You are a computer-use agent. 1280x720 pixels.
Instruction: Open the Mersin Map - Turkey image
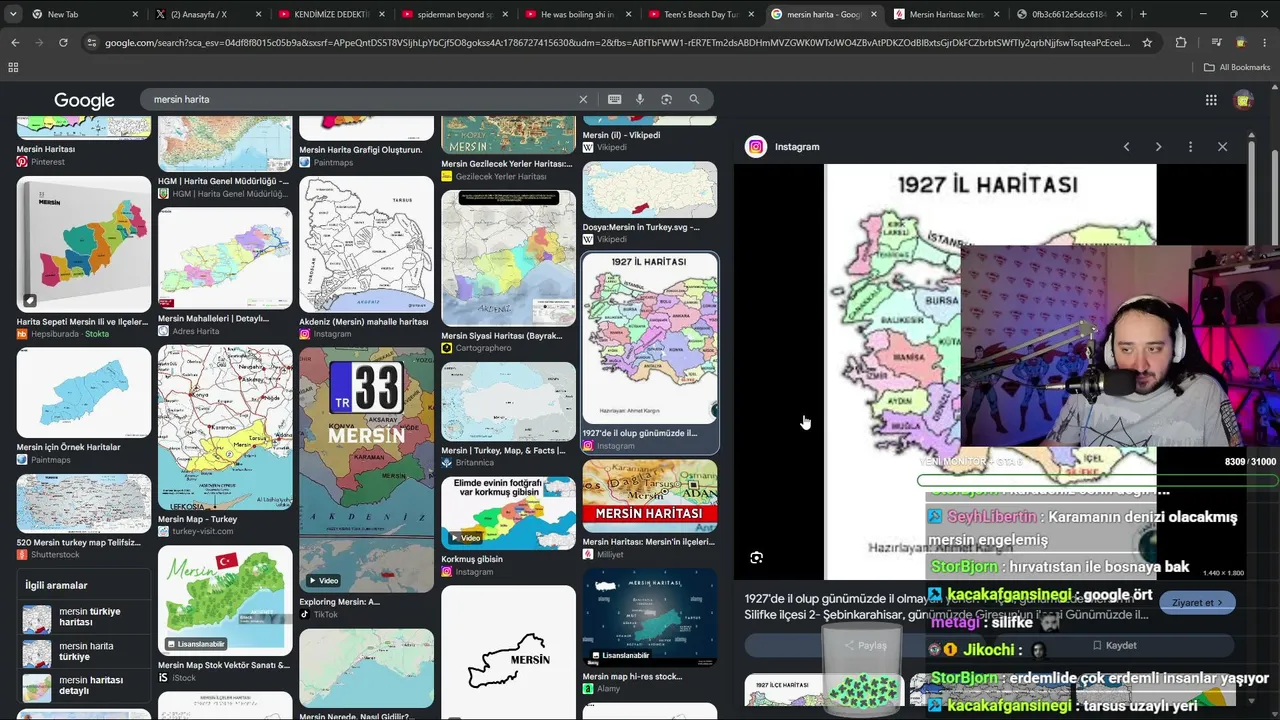click(225, 428)
